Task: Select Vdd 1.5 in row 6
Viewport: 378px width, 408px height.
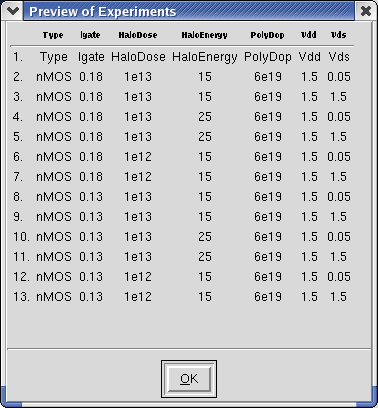Action: (309, 157)
